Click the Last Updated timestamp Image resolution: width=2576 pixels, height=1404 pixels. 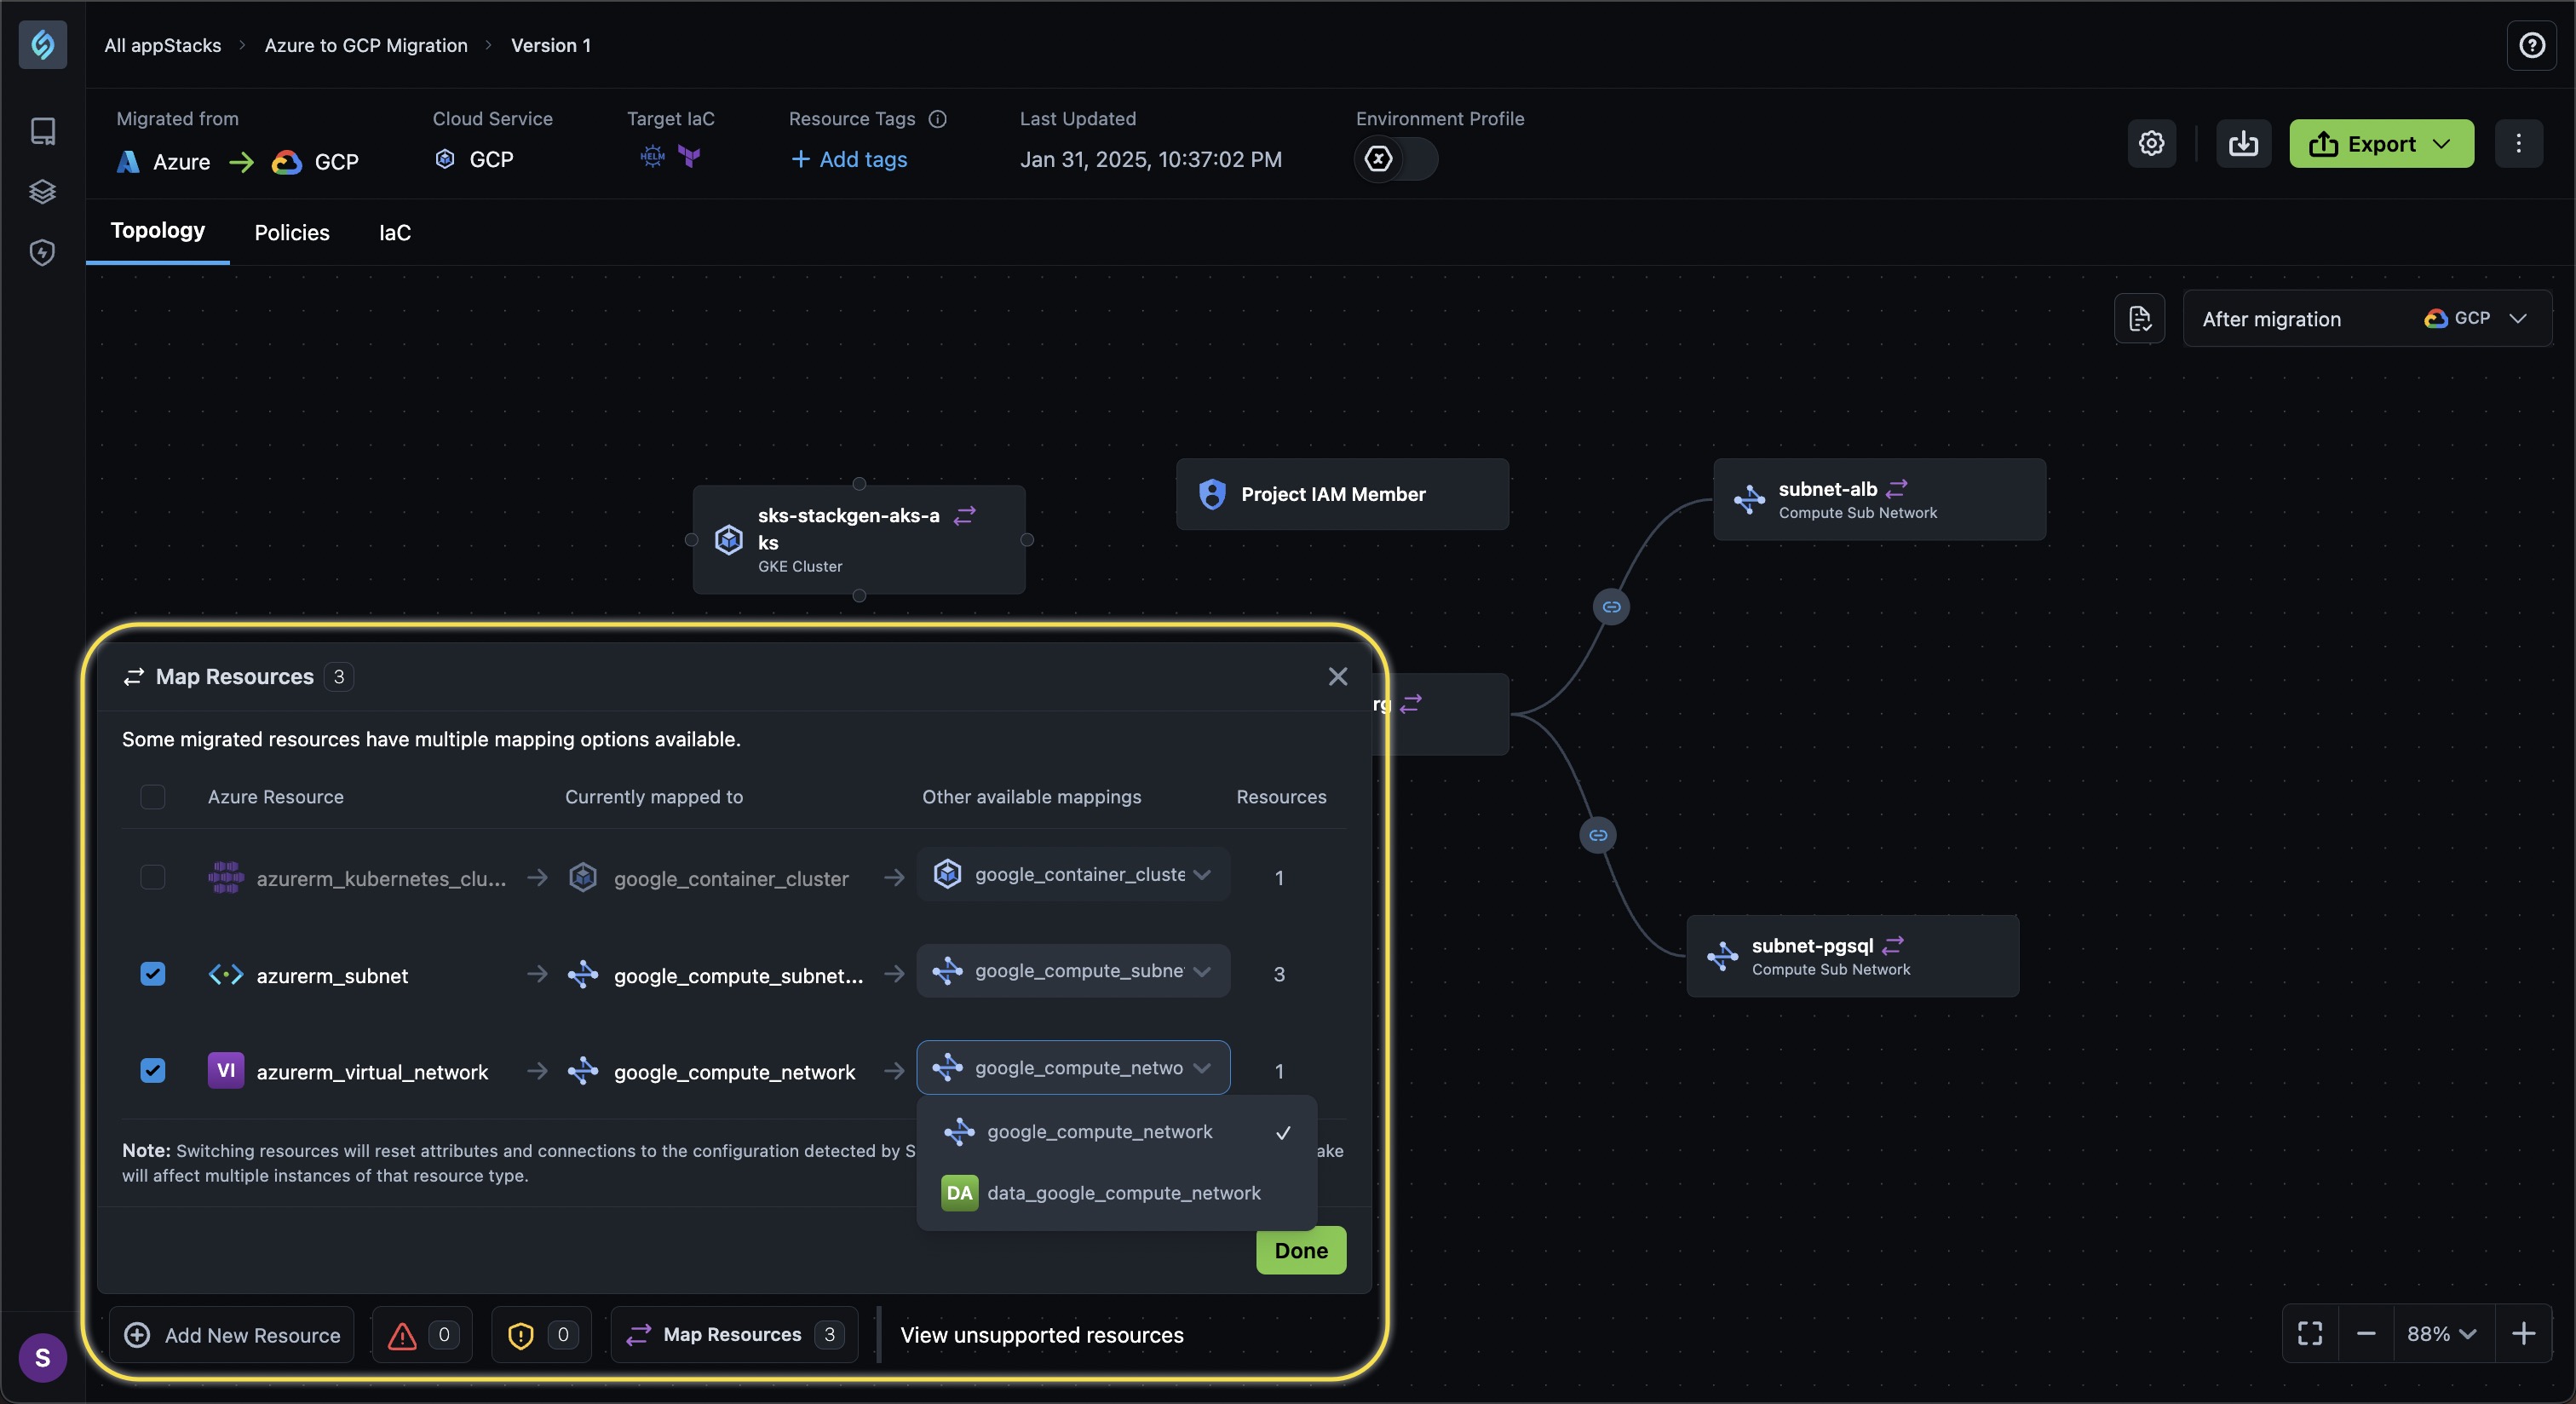pyautogui.click(x=1151, y=160)
